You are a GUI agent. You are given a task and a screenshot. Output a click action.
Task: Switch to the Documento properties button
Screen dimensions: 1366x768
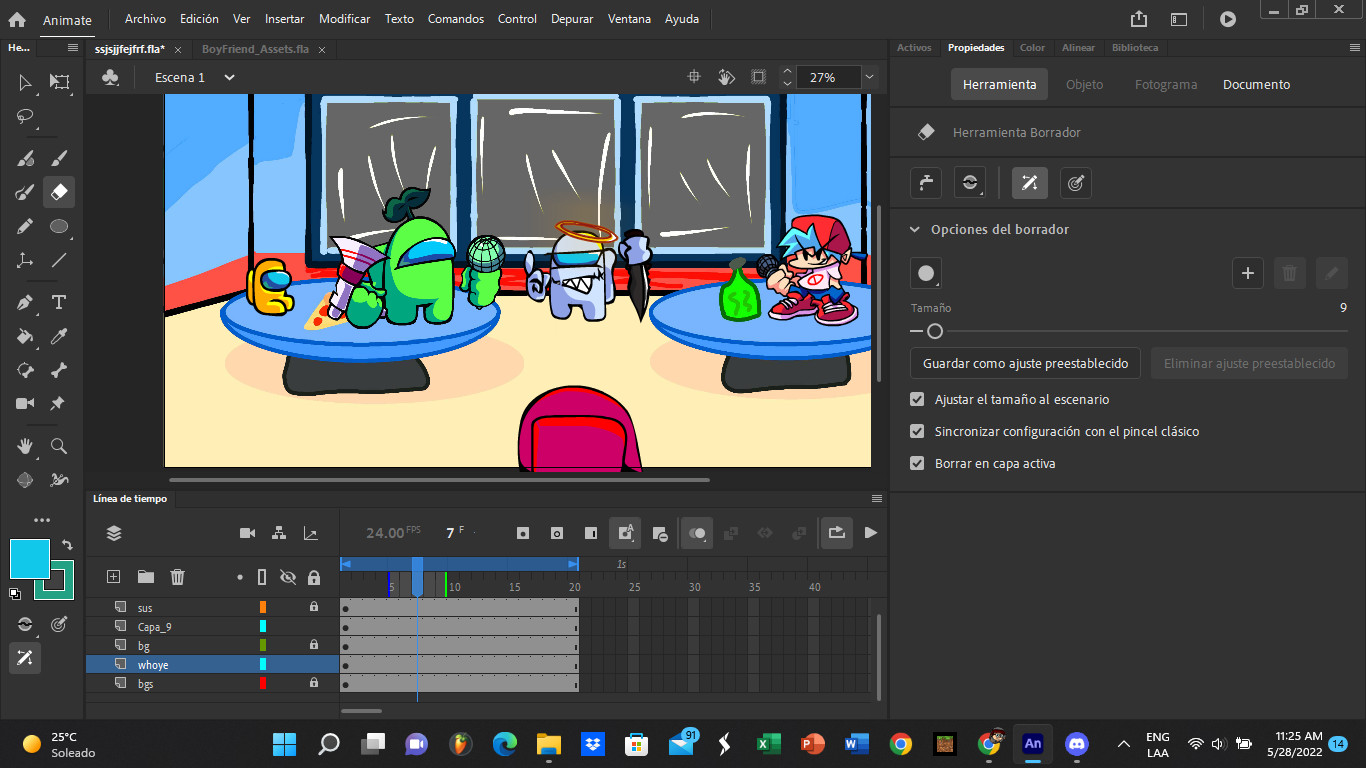(x=1256, y=84)
